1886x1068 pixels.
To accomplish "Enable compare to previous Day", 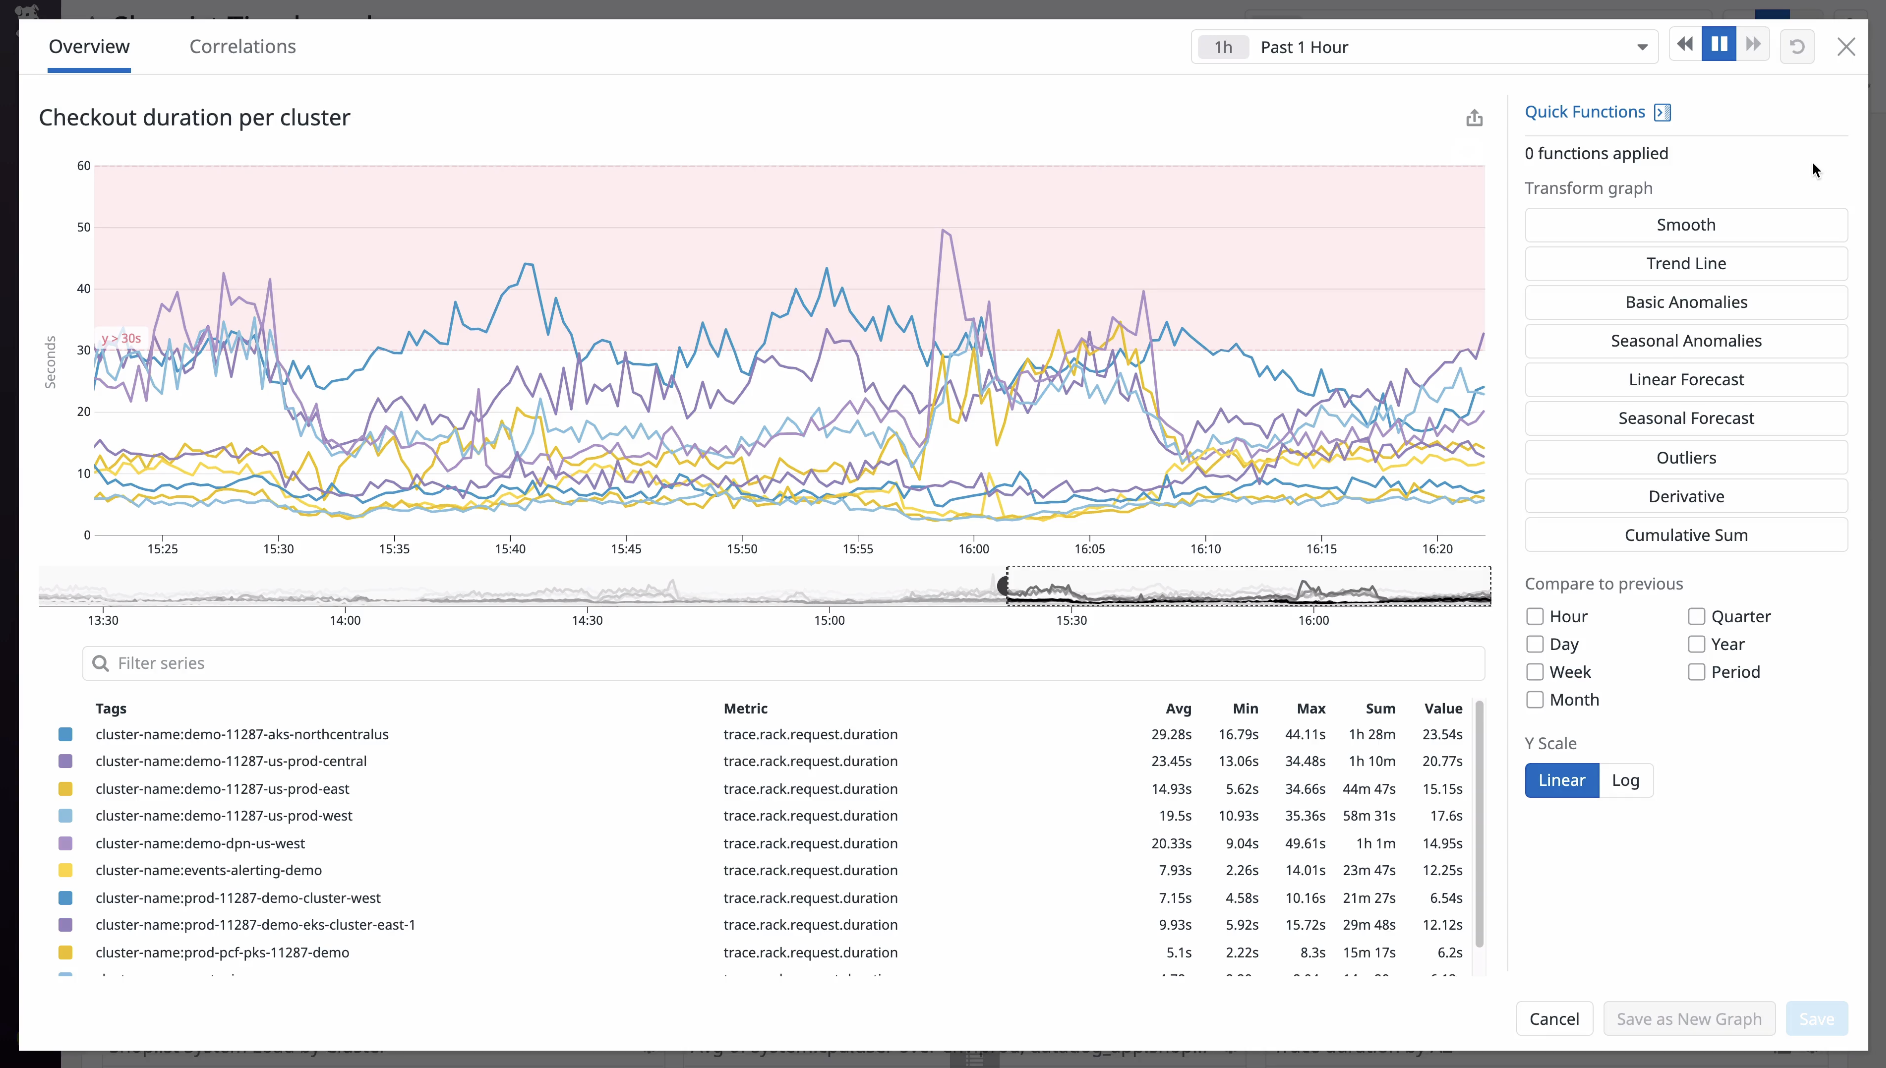I will 1535,644.
